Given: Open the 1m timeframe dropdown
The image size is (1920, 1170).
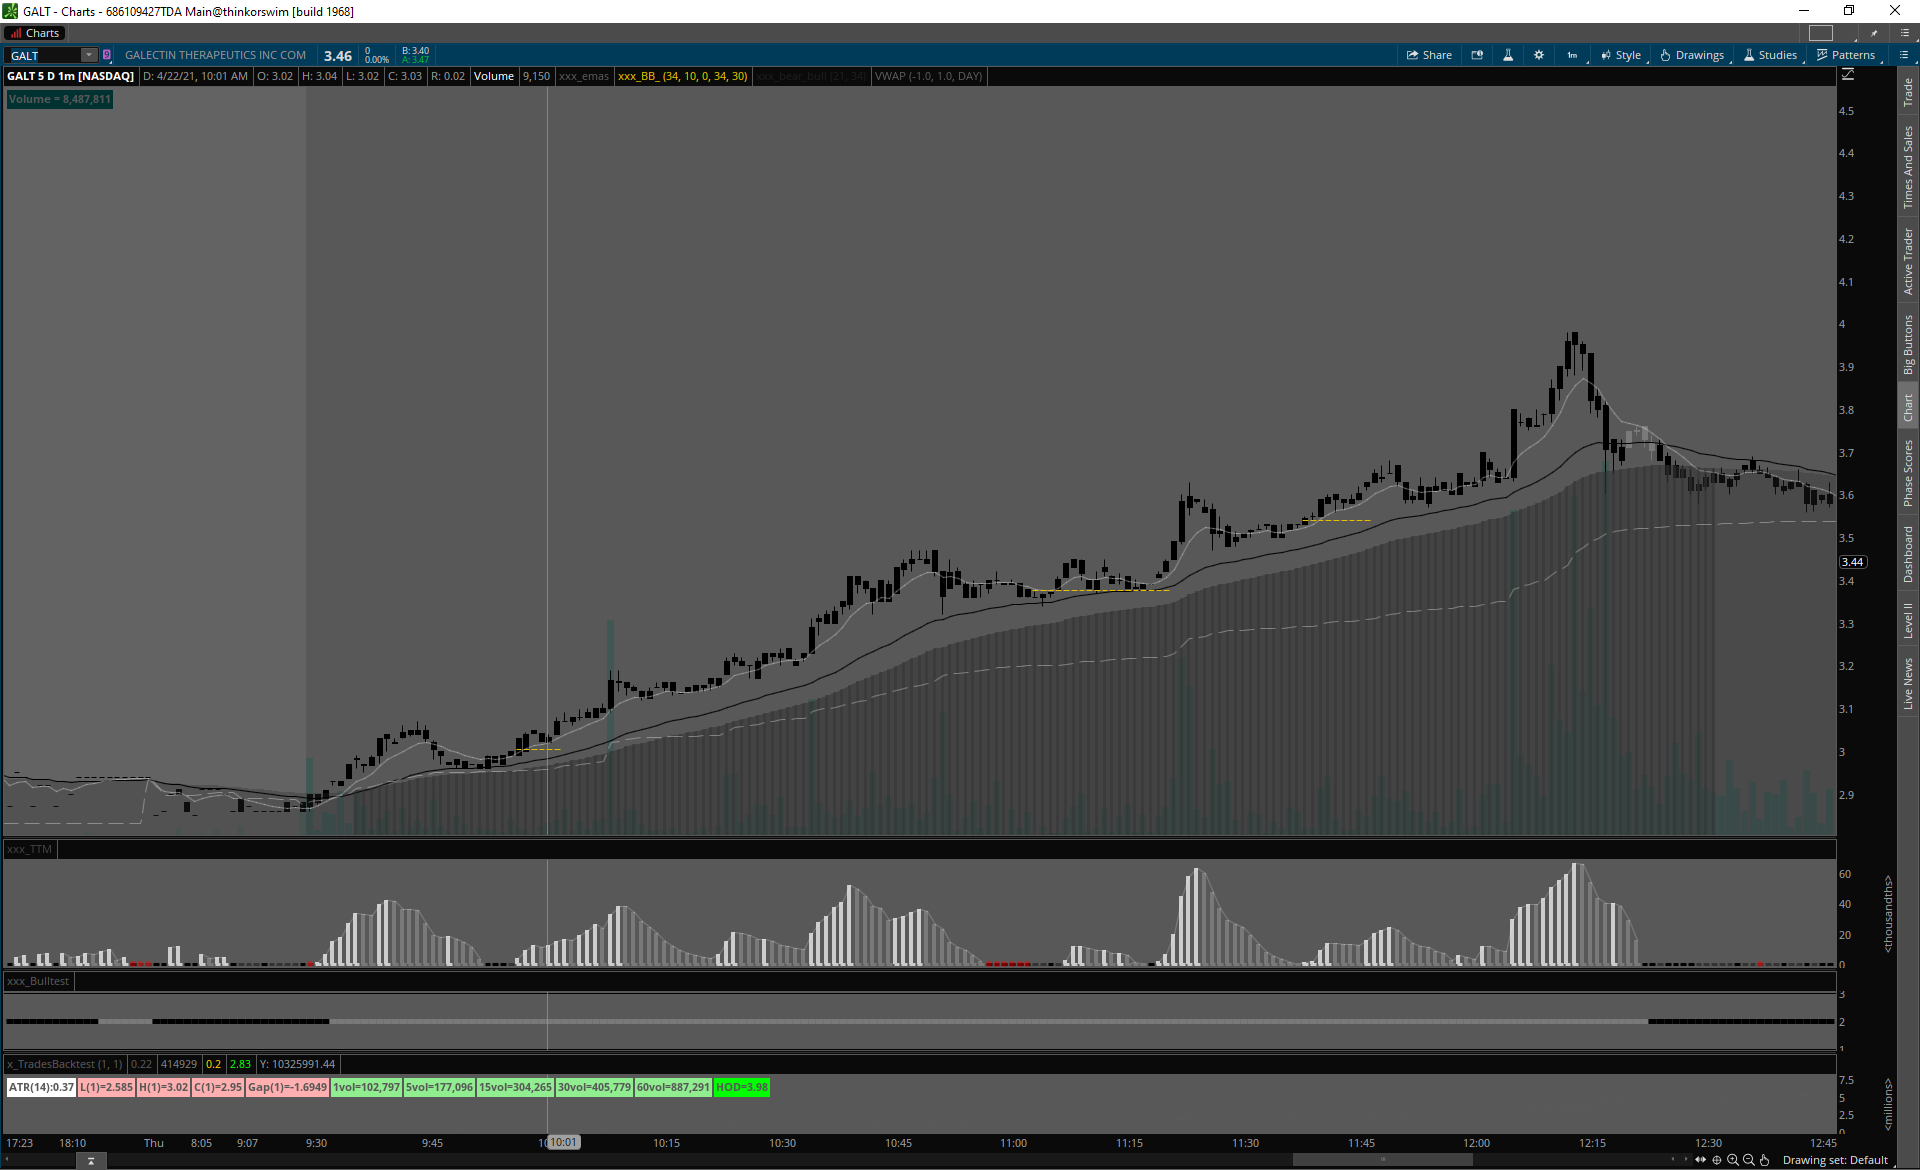Looking at the screenshot, I should (1573, 55).
